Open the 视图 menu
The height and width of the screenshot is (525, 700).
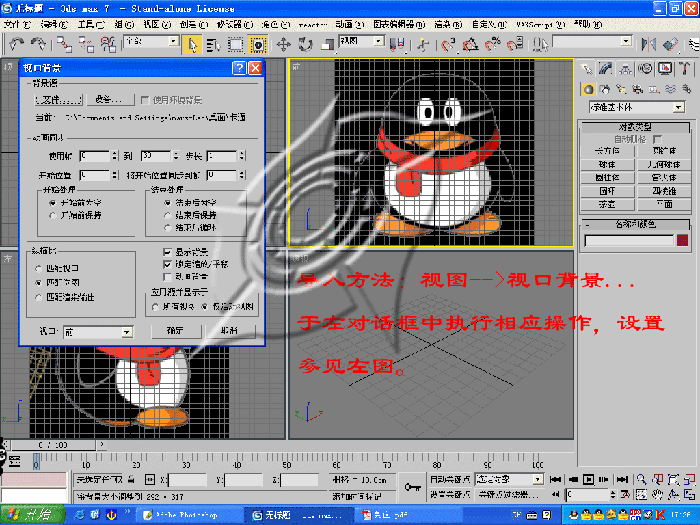[157, 25]
